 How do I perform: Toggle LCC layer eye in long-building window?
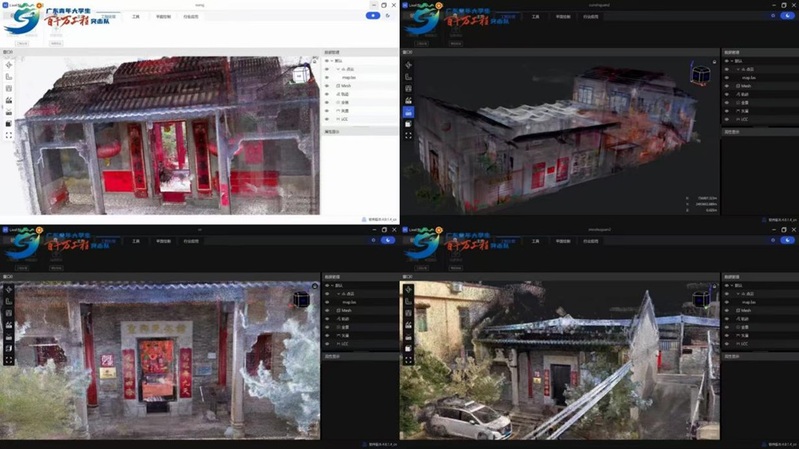coord(727,119)
